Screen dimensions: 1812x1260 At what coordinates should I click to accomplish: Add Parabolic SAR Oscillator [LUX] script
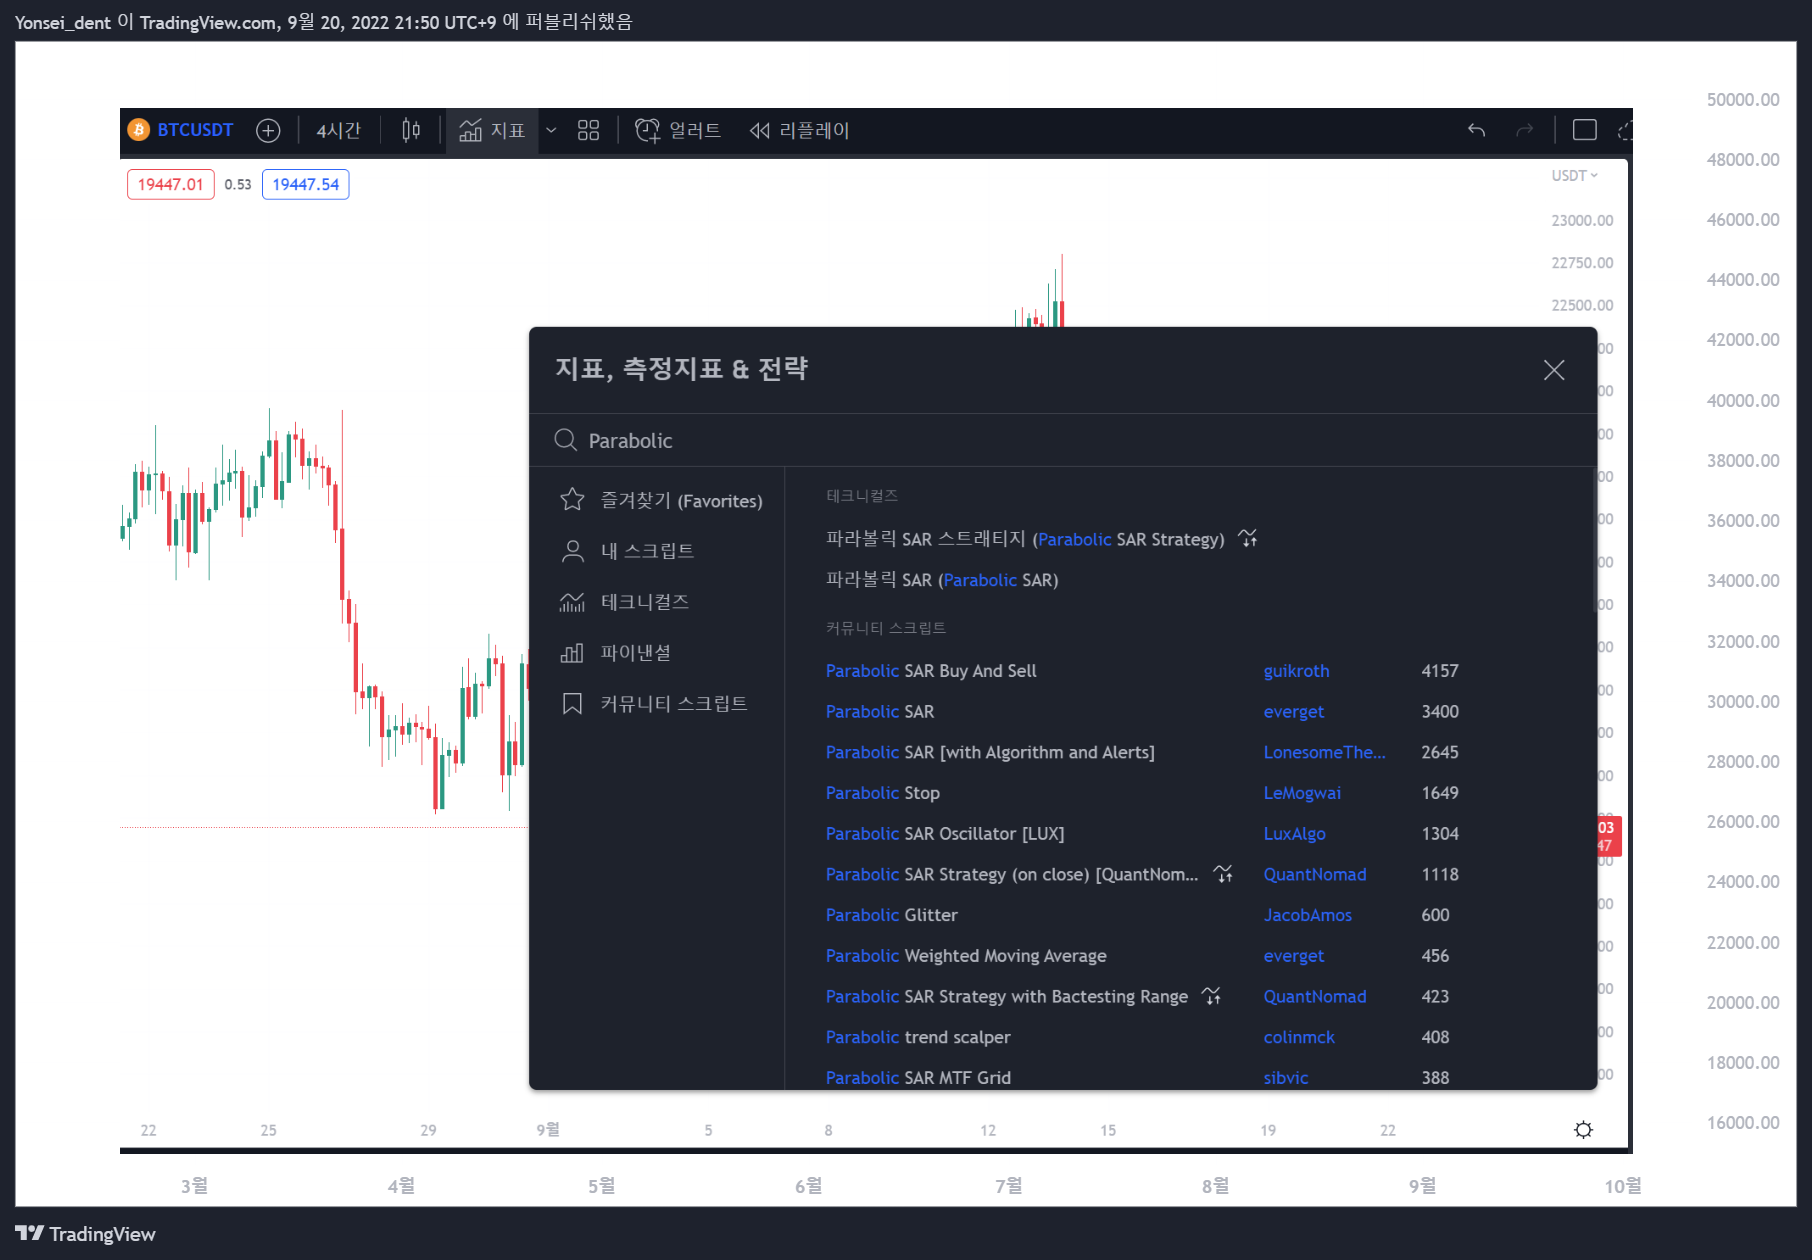945,834
